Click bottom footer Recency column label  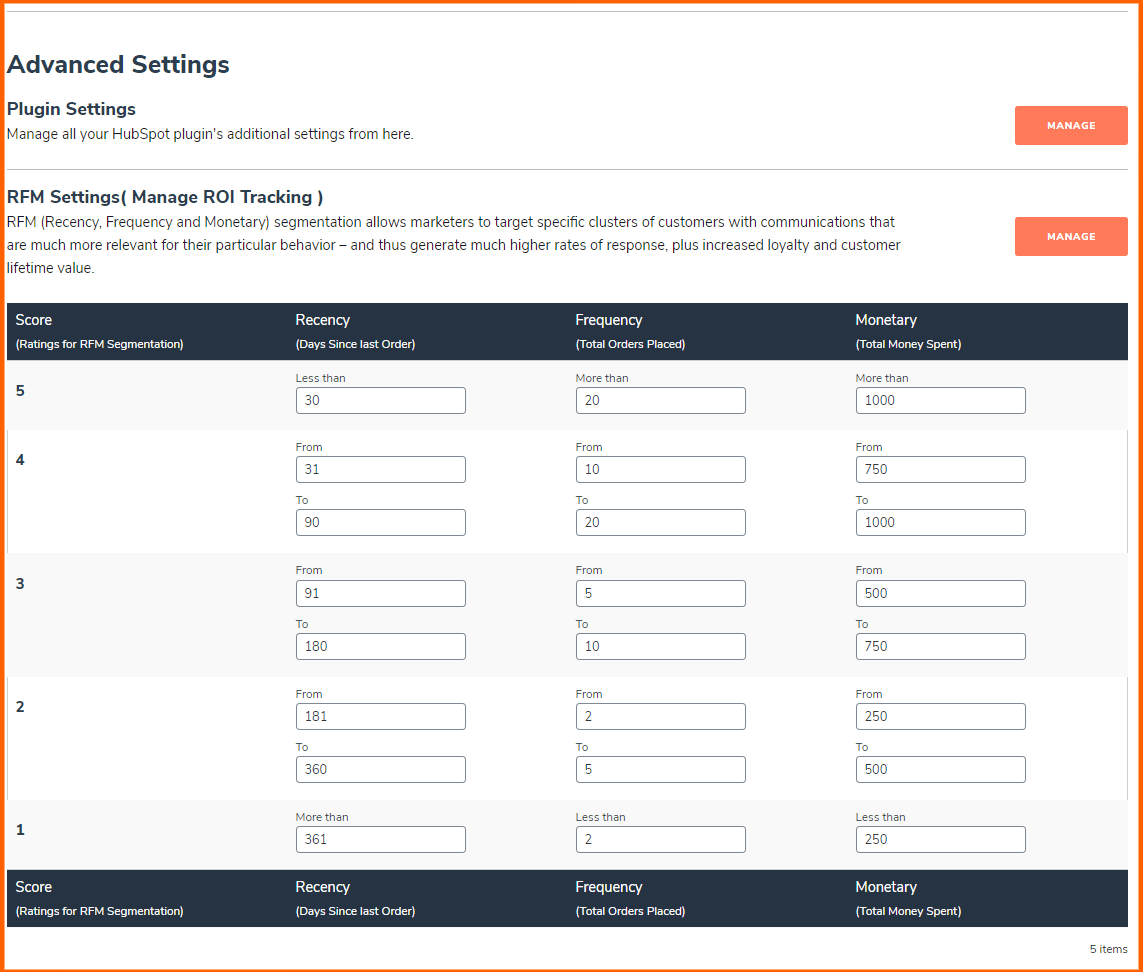coord(322,887)
